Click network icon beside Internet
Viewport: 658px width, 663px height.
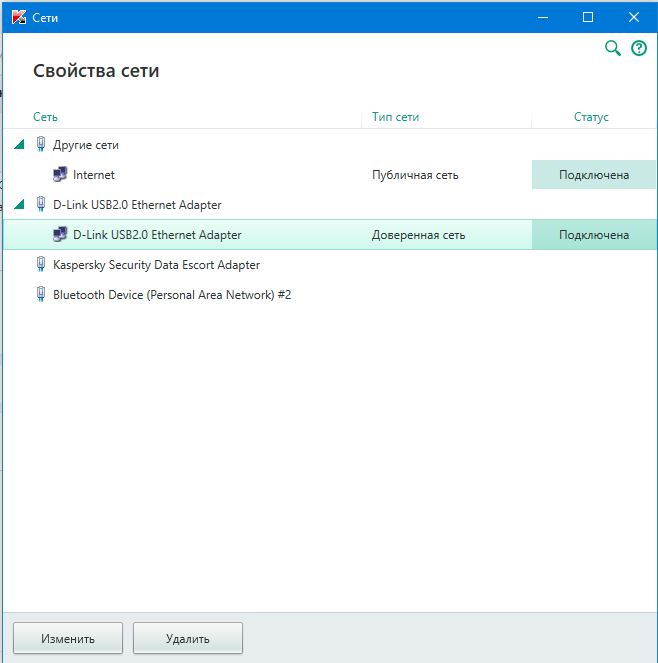(x=60, y=174)
